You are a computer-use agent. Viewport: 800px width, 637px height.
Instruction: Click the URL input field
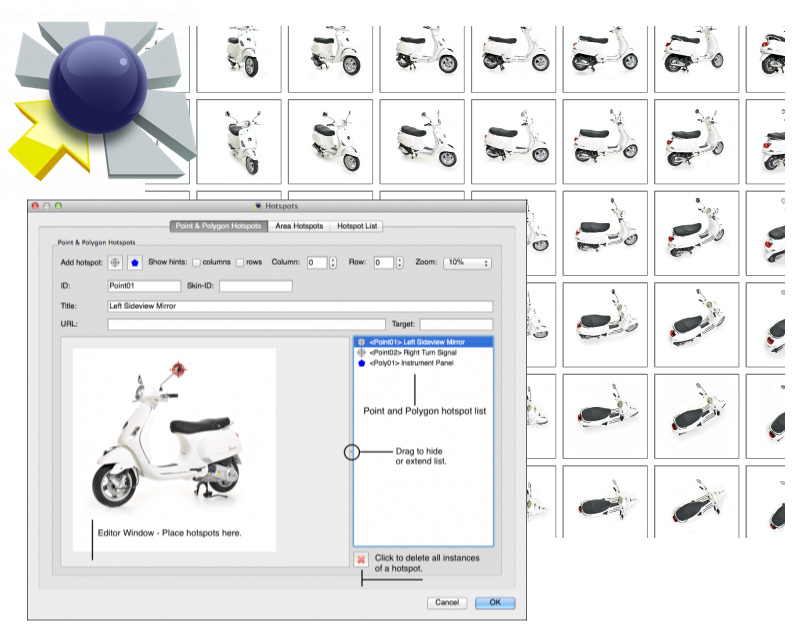(246, 324)
